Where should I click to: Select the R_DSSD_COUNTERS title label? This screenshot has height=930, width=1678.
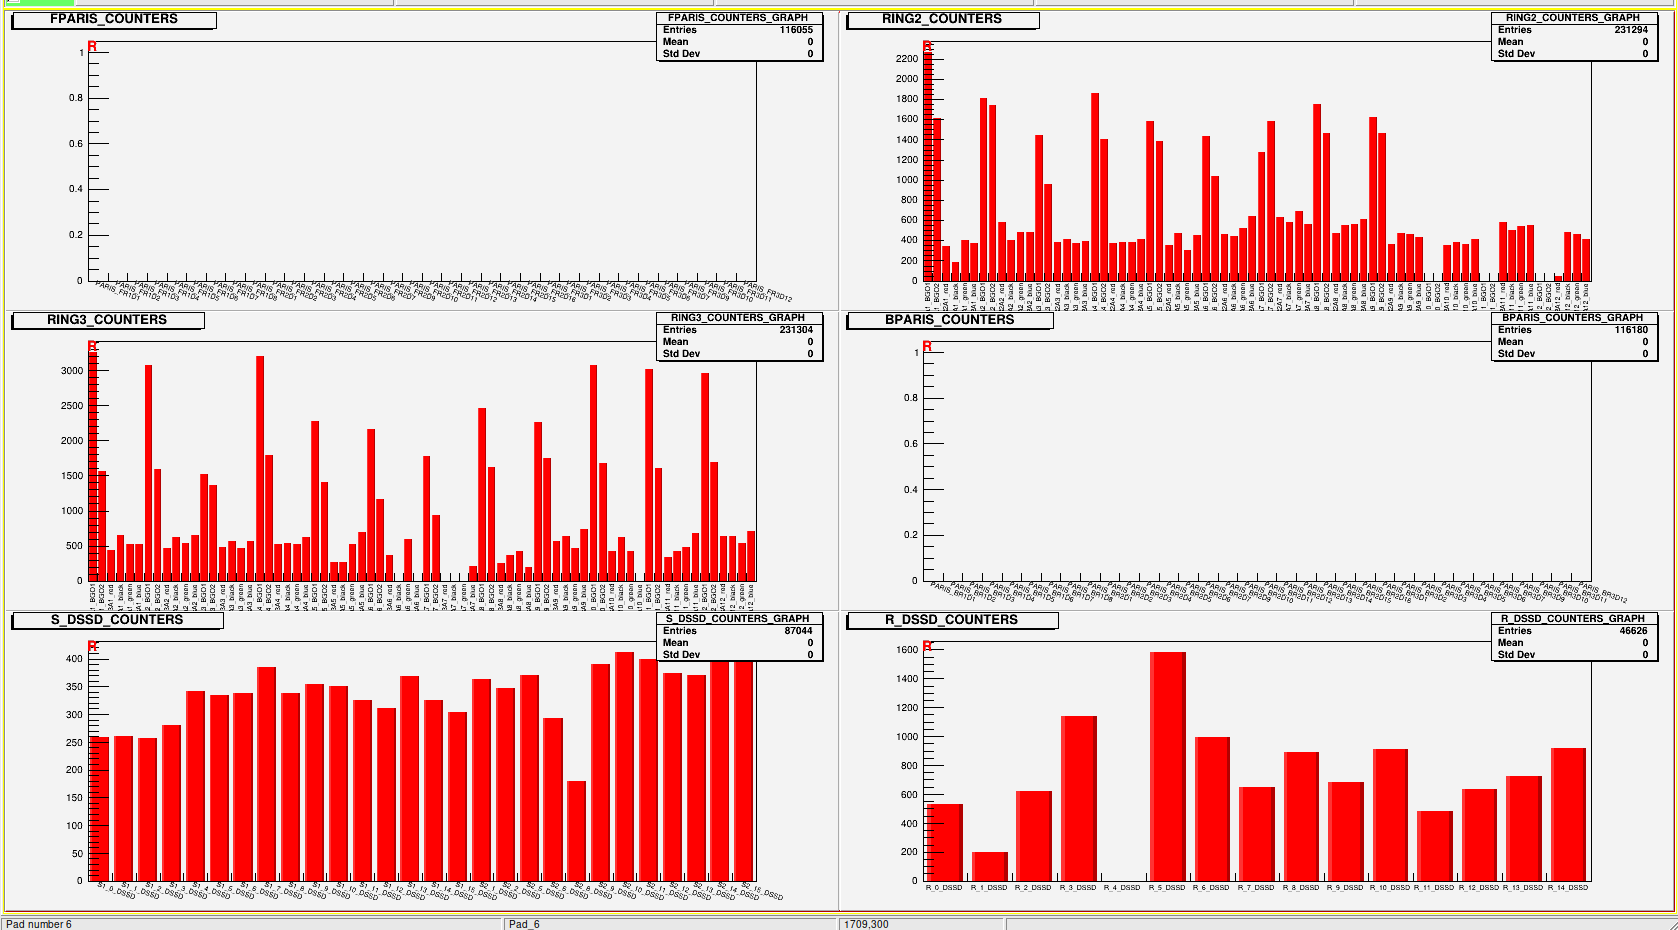(950, 620)
